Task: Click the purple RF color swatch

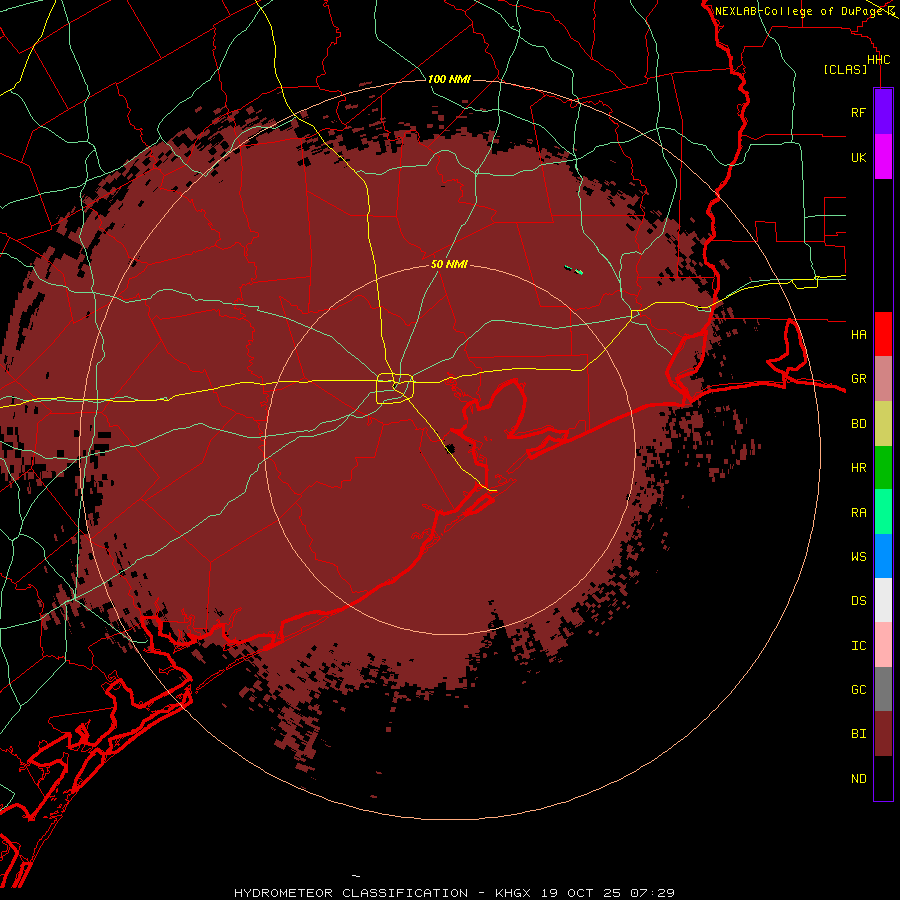Action: pos(883,112)
